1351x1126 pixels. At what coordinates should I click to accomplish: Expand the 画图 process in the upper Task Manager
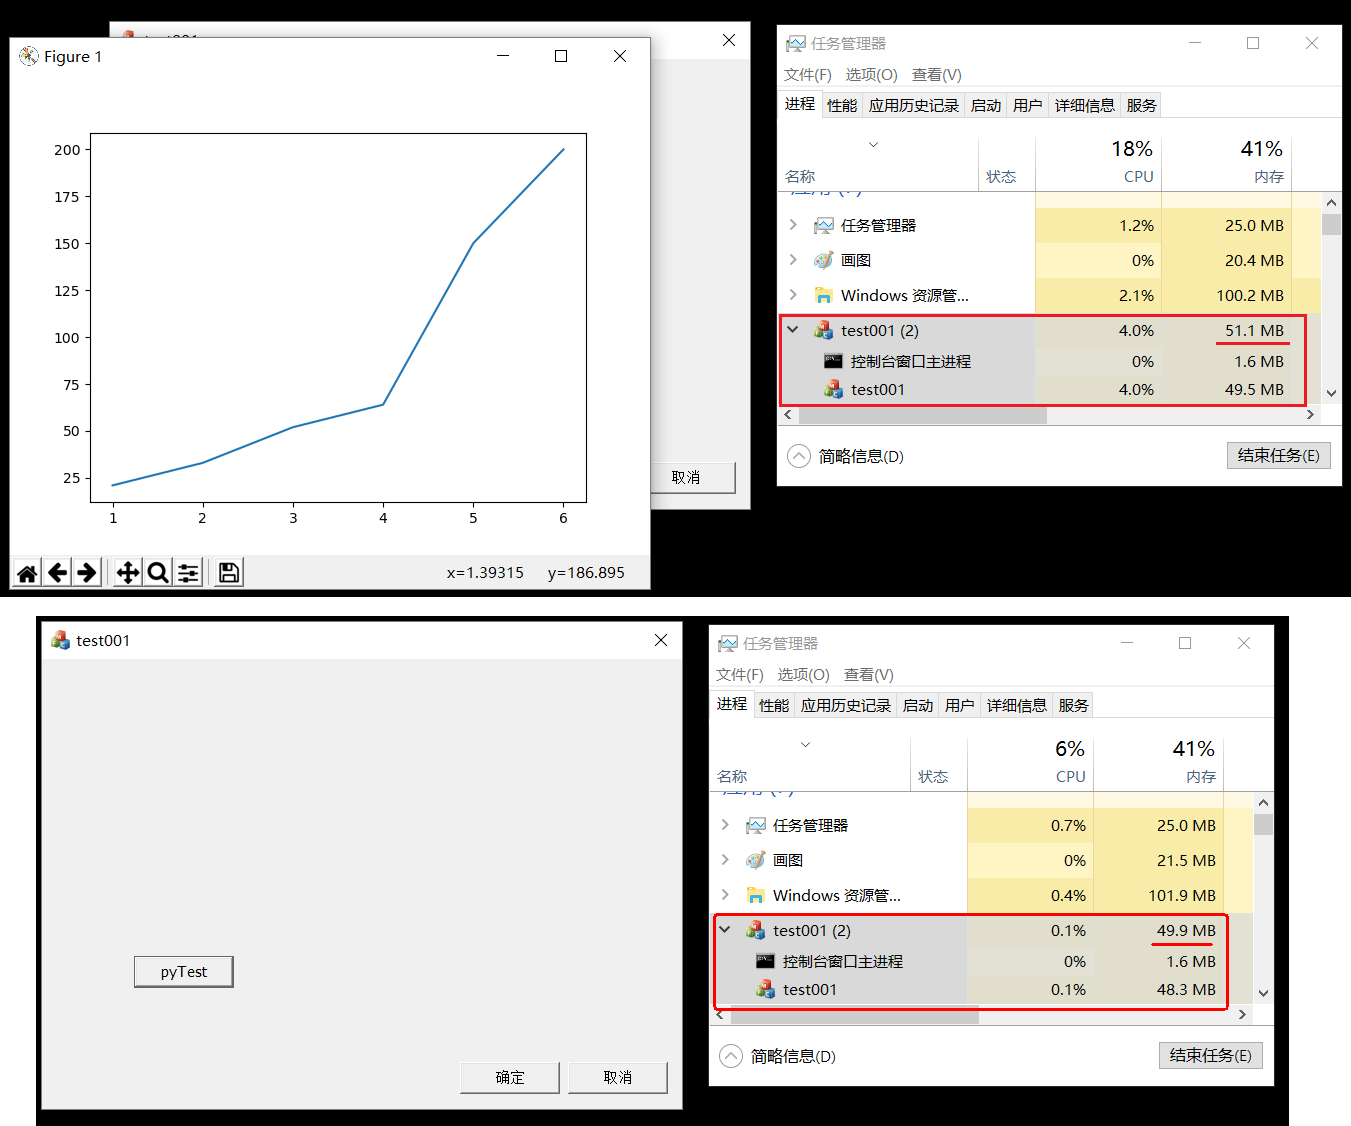[793, 260]
